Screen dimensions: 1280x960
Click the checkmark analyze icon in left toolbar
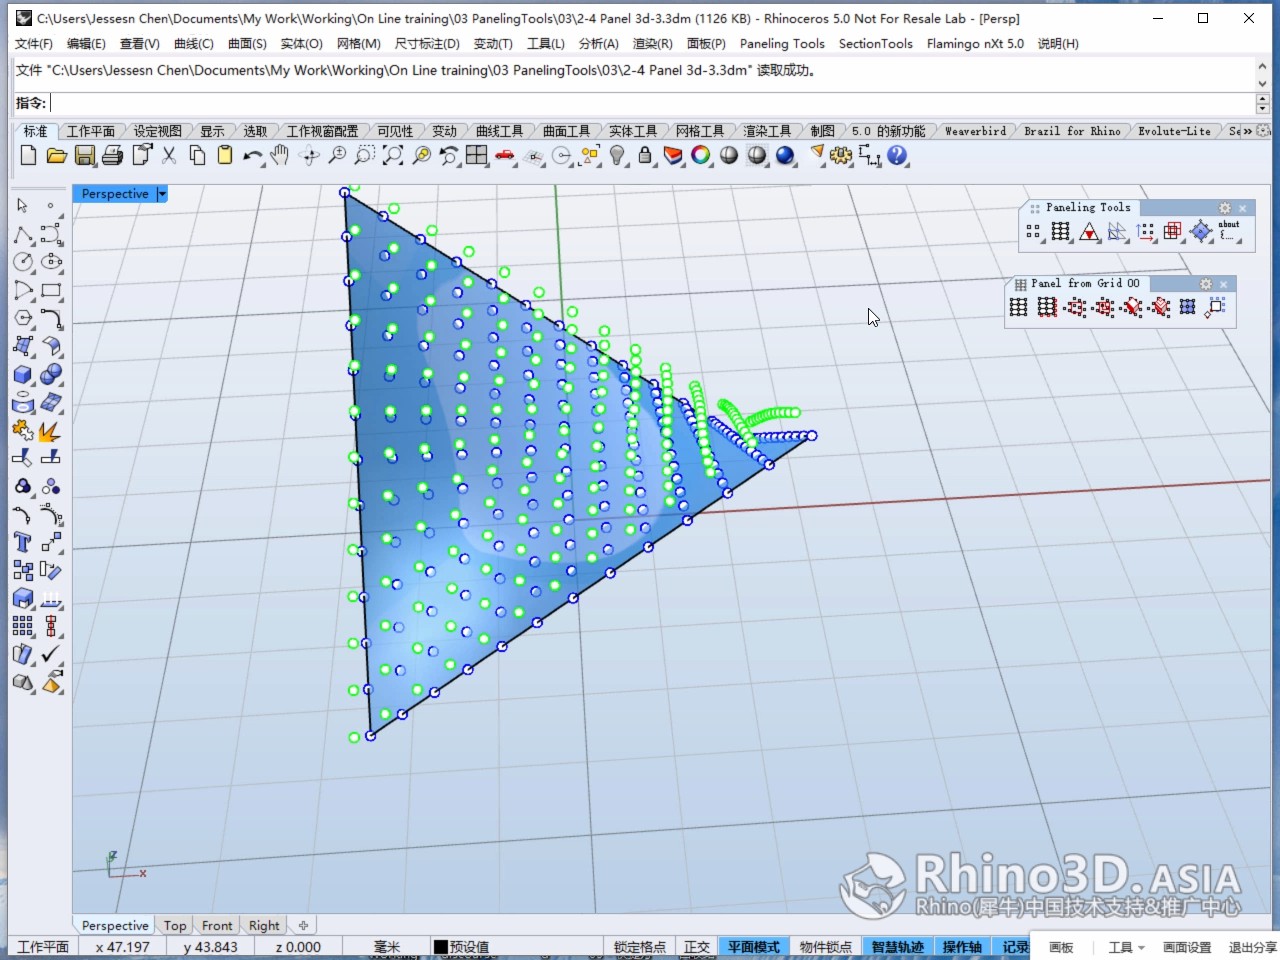point(51,654)
